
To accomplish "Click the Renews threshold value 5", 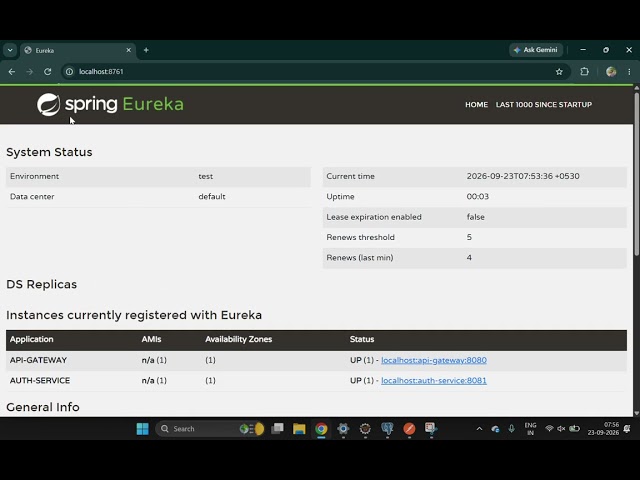I will point(469,237).
